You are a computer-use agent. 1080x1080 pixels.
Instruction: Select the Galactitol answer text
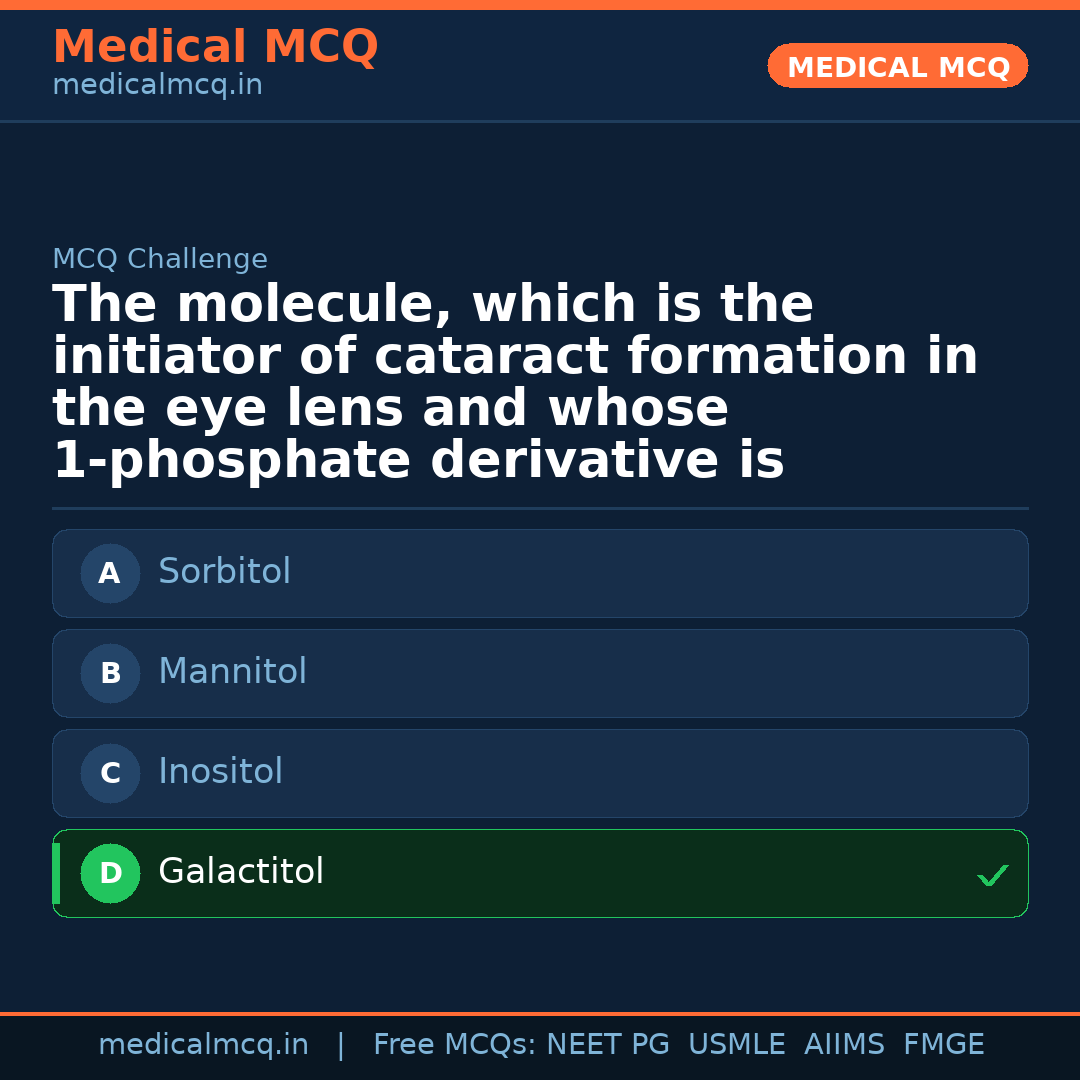point(241,872)
